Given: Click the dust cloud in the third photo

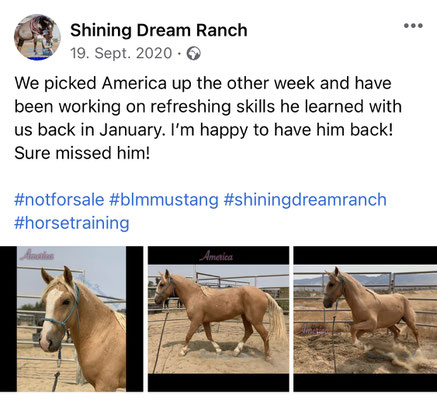Looking at the screenshot, I should (x=393, y=355).
